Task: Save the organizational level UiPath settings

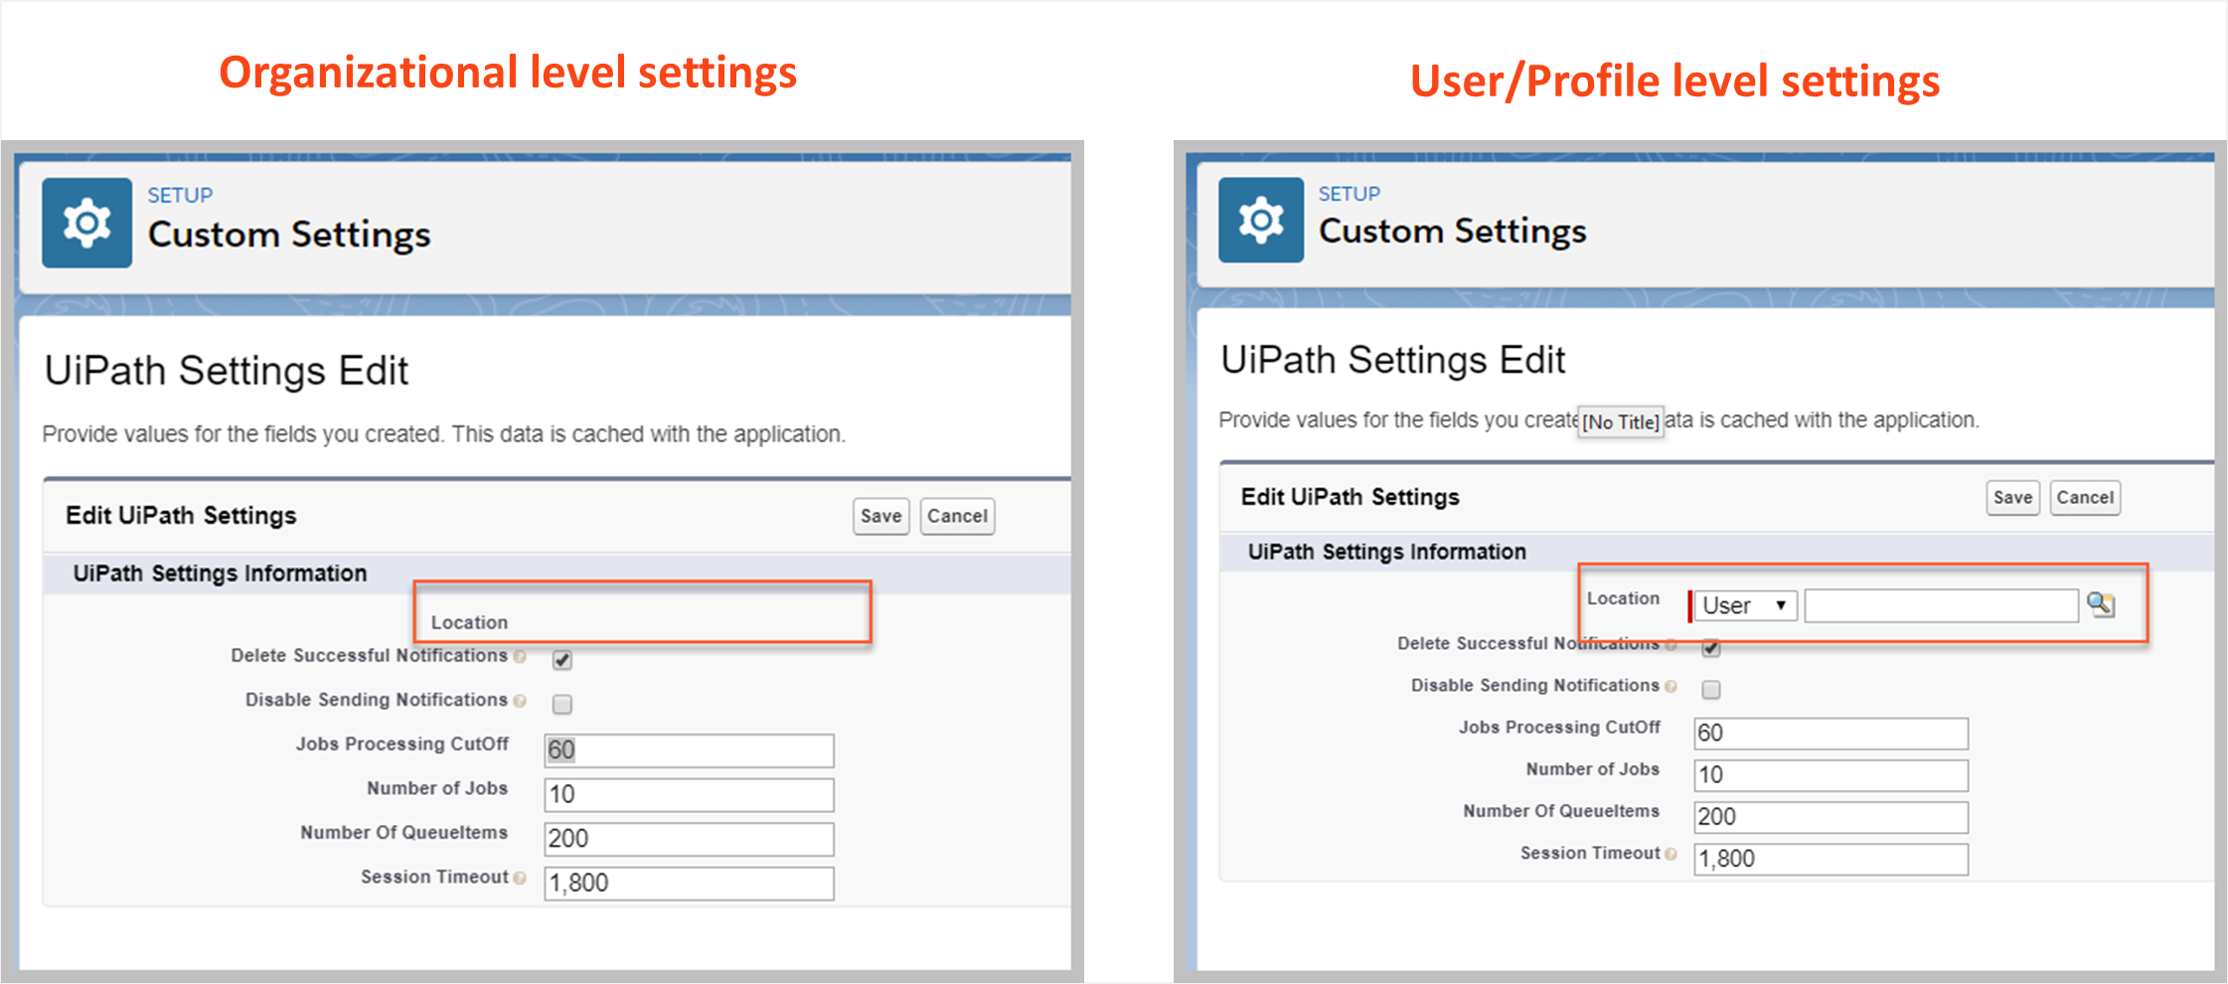Action: click(x=881, y=516)
